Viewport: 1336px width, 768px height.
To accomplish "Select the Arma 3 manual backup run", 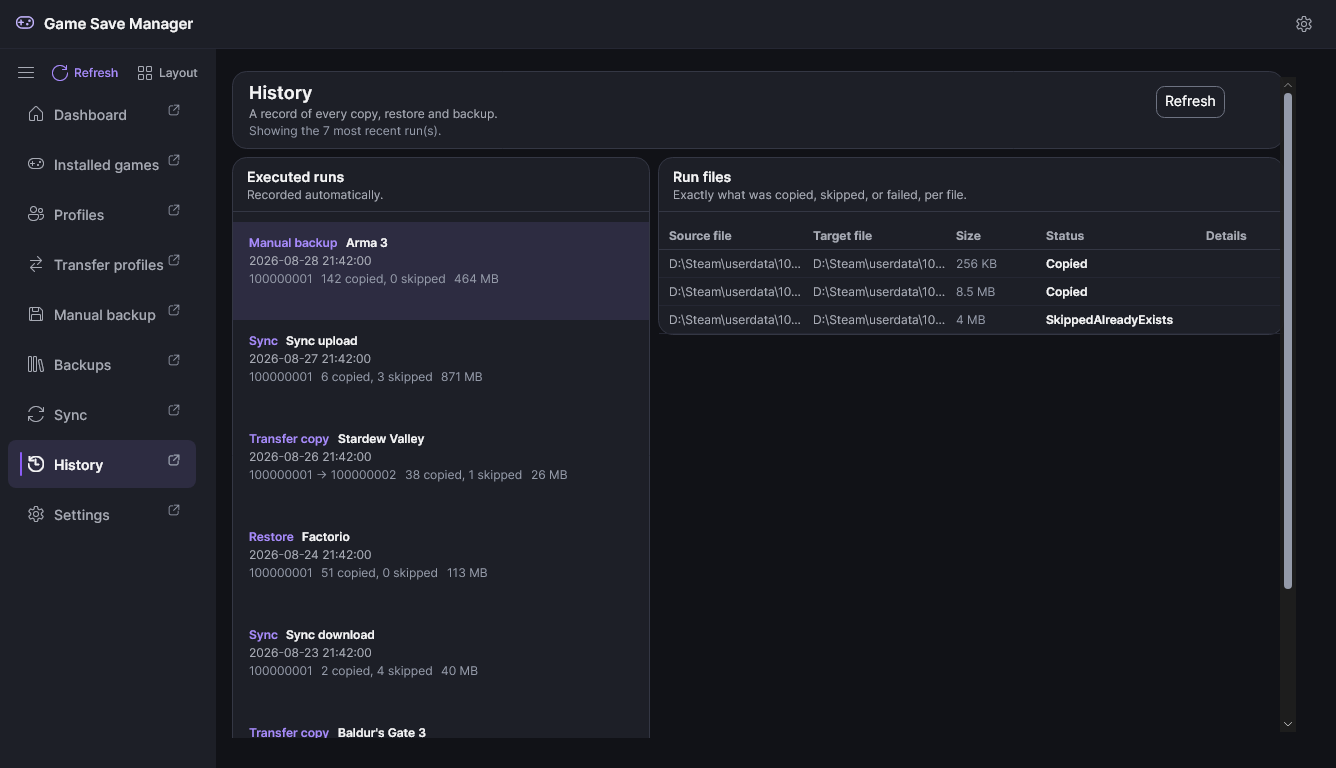I will click(x=441, y=271).
